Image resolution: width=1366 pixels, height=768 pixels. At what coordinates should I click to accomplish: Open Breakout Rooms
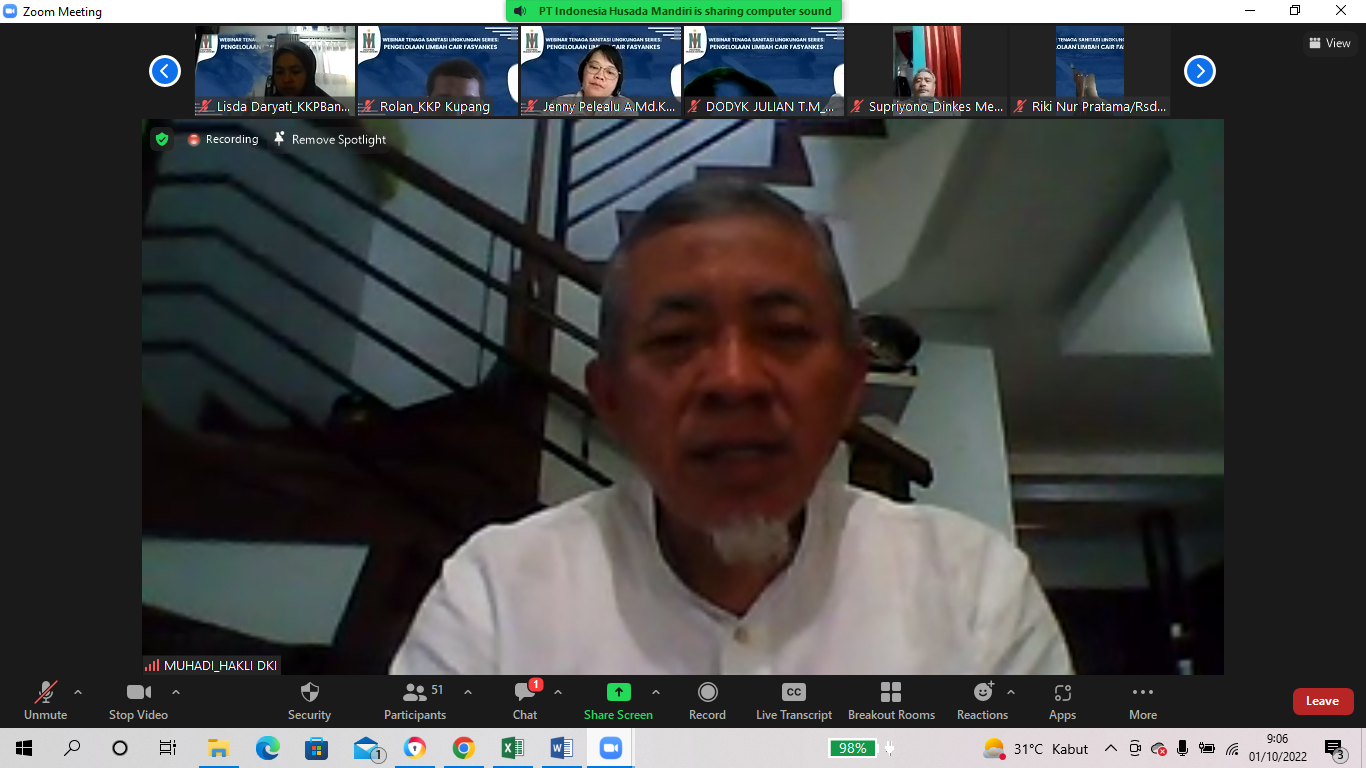click(x=891, y=701)
